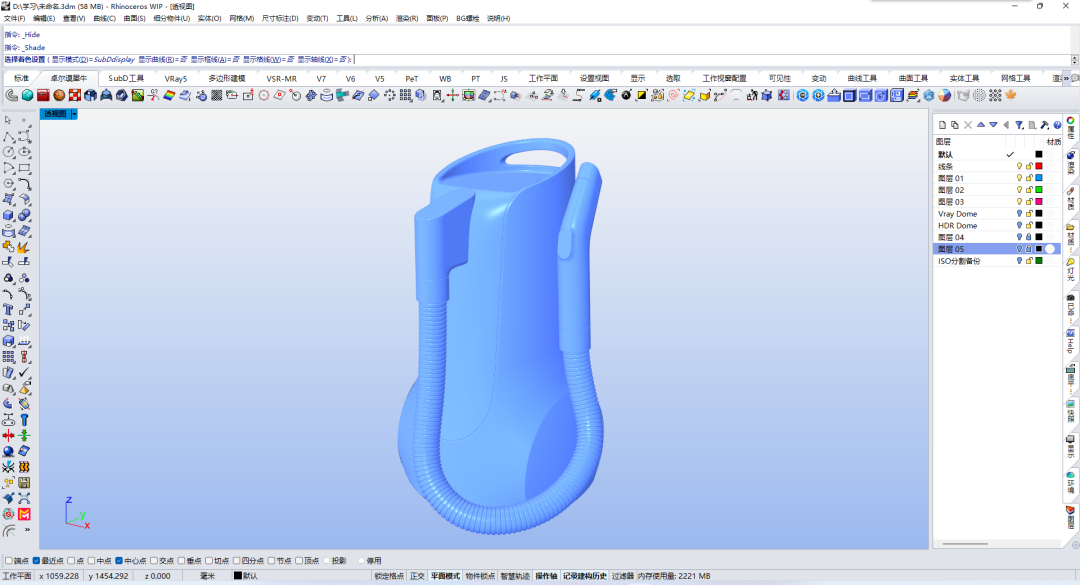Image resolution: width=1080 pixels, height=585 pixels.
Task: Click the new layer icon in layers panel
Action: (942, 125)
